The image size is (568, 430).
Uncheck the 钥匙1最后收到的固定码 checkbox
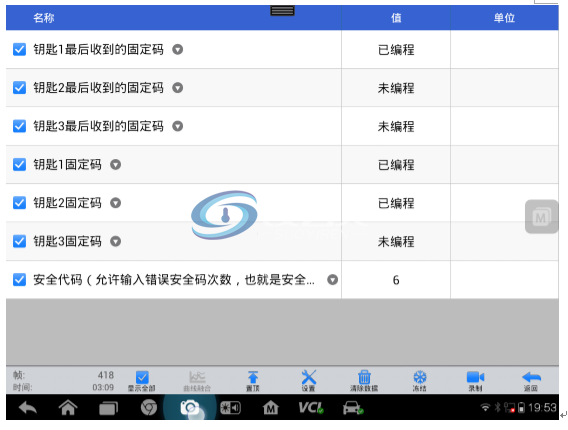tap(20, 49)
